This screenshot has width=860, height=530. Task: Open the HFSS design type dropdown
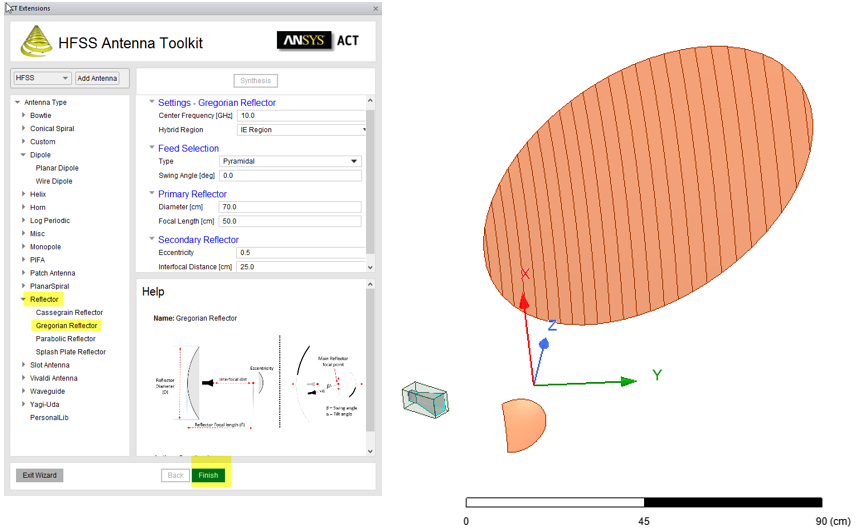click(x=42, y=78)
